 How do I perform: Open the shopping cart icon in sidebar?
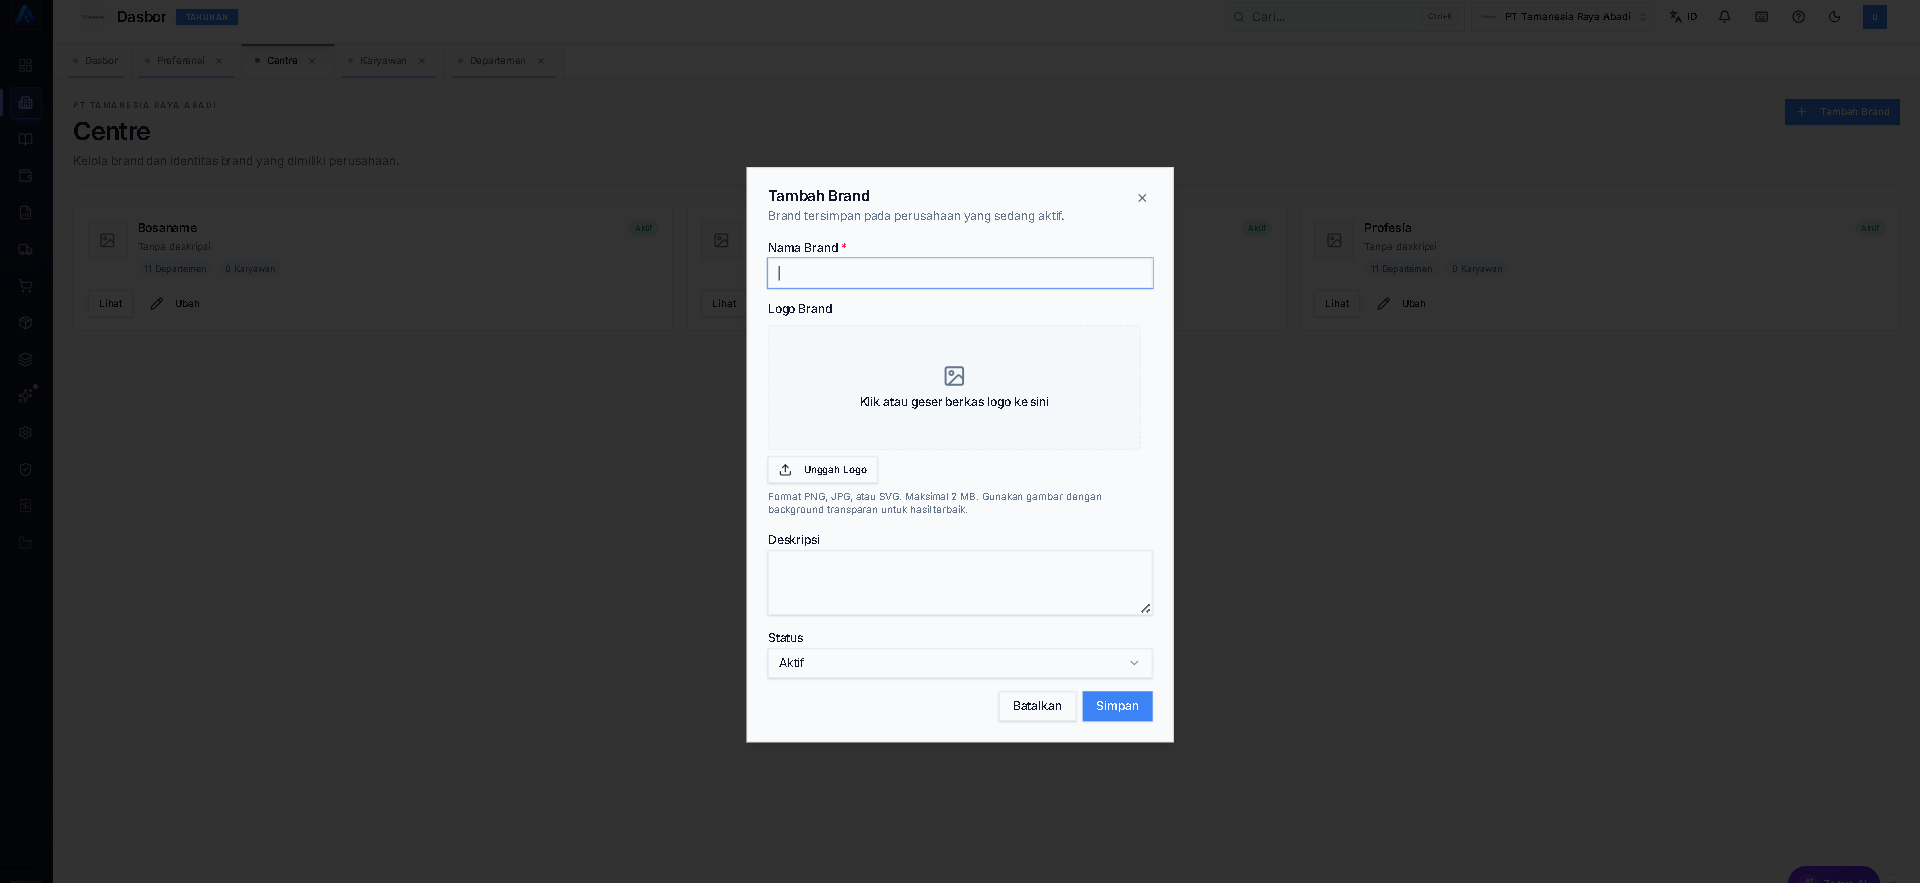26,286
